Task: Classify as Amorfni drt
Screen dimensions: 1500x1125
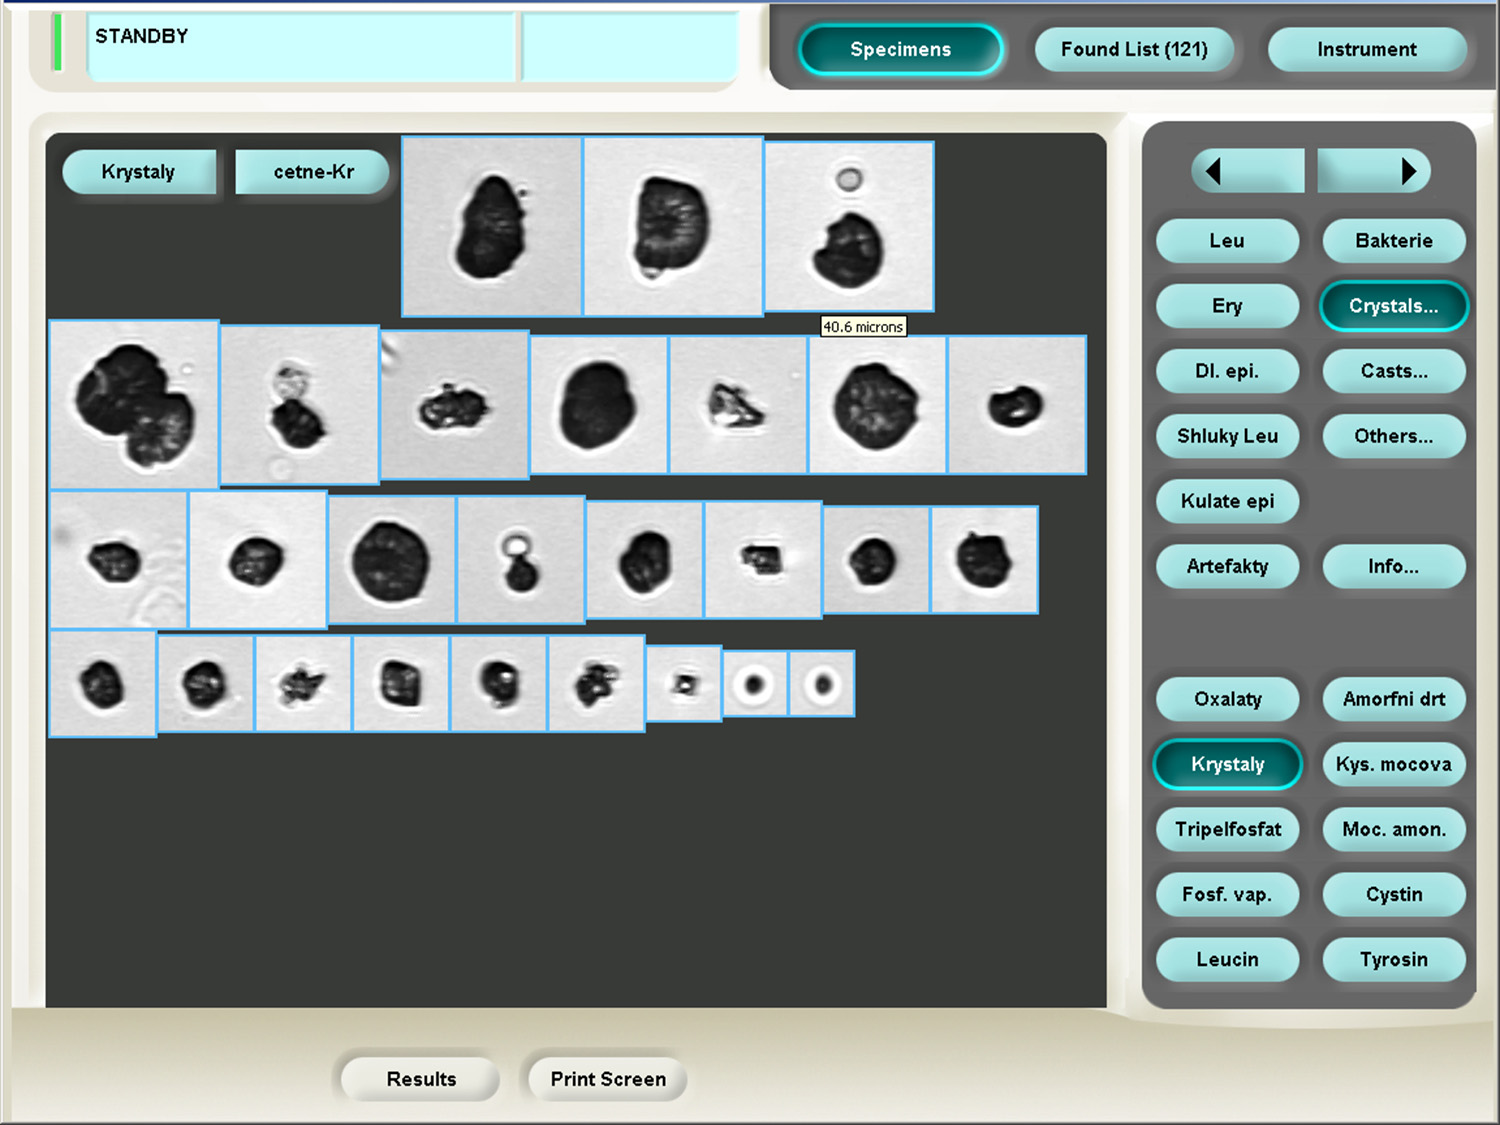Action: tap(1394, 699)
